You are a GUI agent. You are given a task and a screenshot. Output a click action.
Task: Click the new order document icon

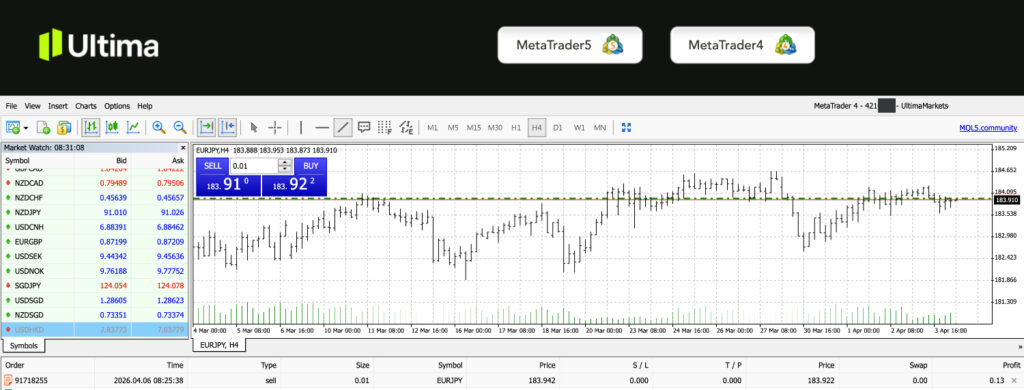click(43, 127)
